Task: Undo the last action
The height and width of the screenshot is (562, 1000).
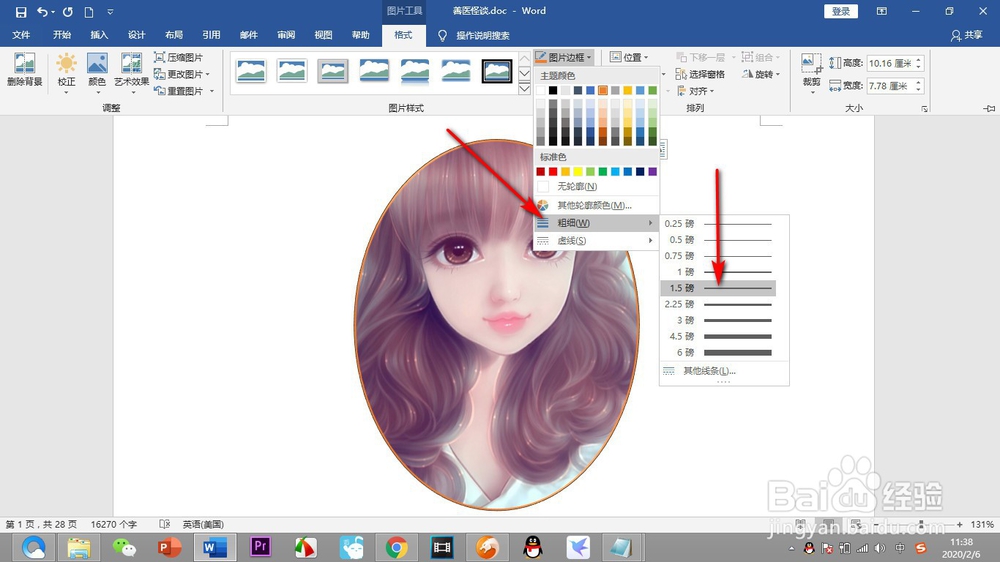Action: (x=42, y=11)
